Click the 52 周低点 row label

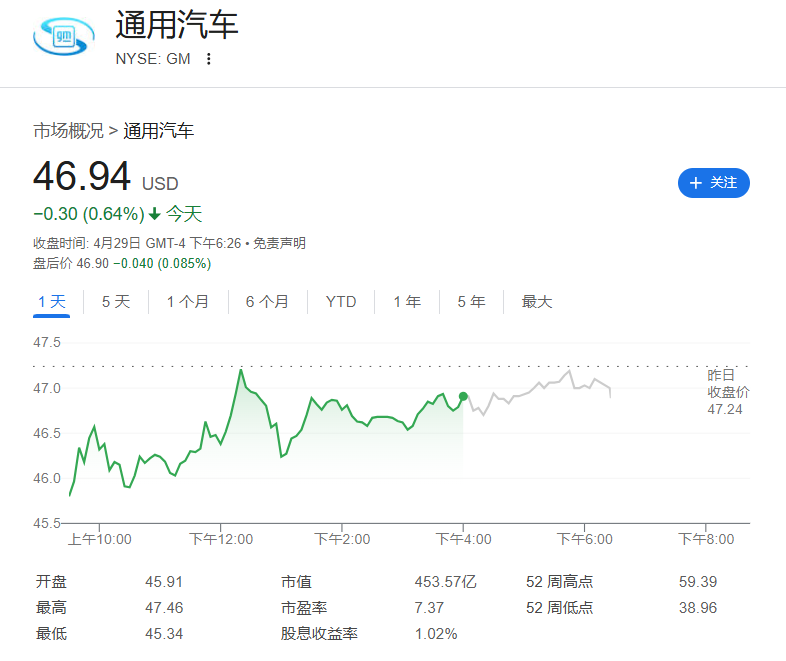click(x=559, y=608)
